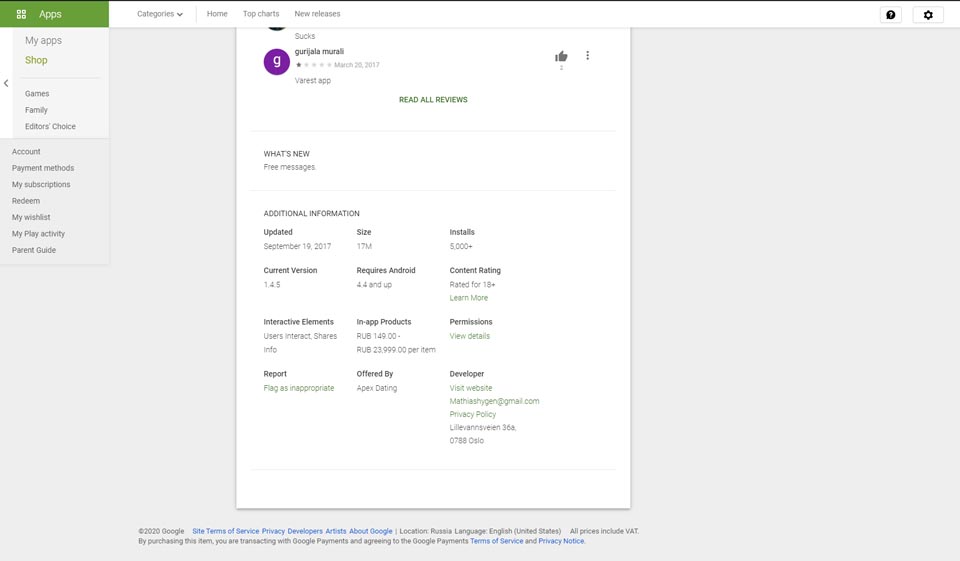Select Editors' Choice in sidebar

point(50,127)
